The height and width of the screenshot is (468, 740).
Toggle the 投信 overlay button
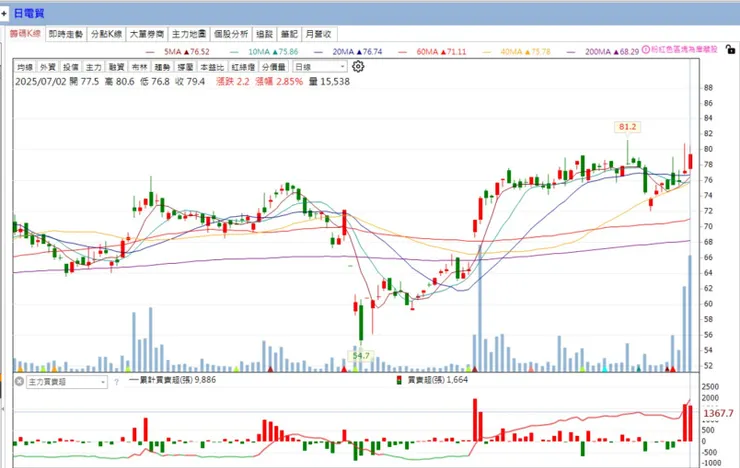[71, 67]
